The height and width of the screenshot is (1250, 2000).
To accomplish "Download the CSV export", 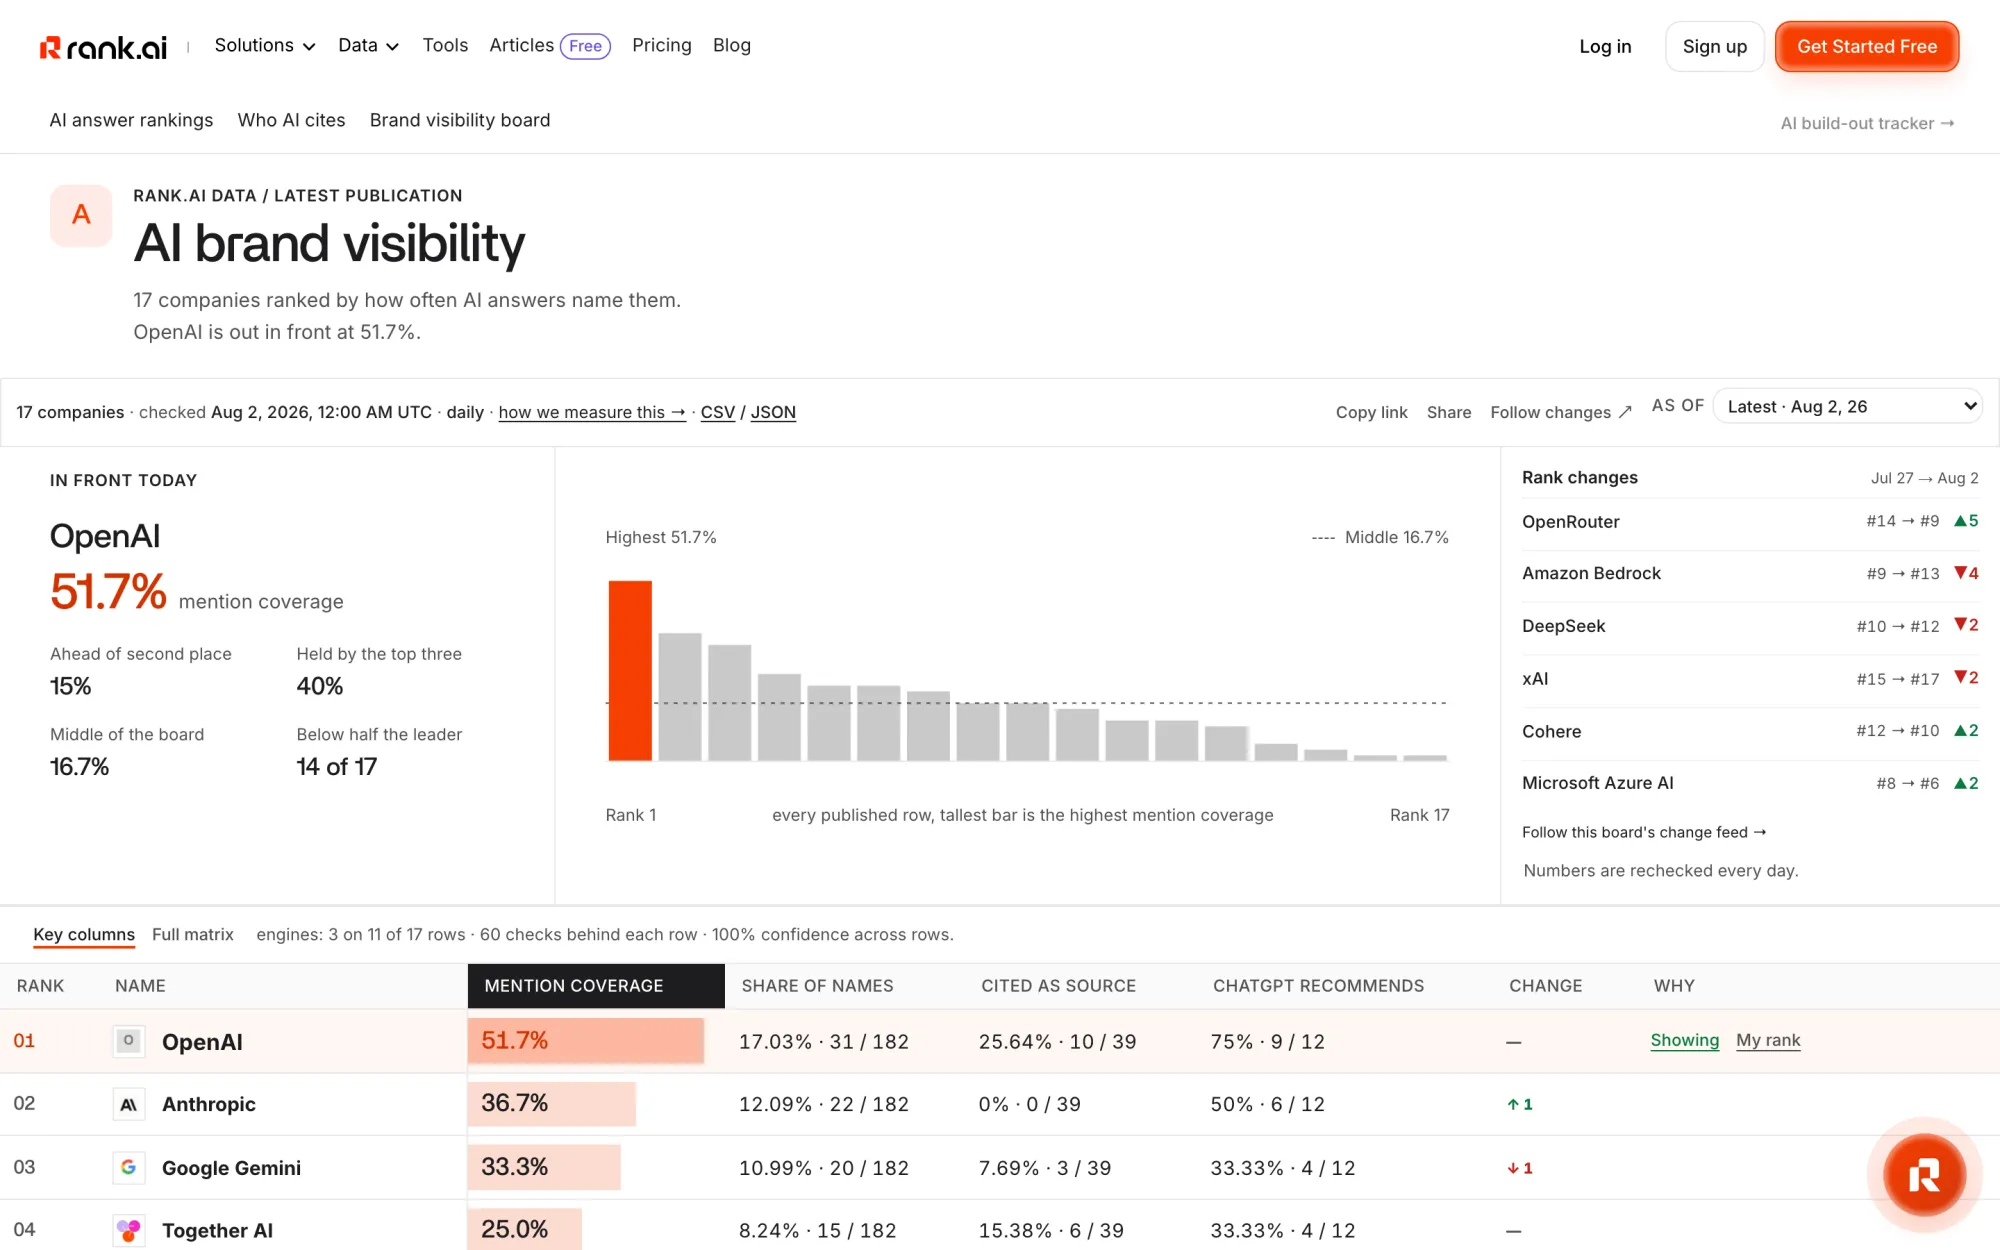I will click(x=718, y=412).
